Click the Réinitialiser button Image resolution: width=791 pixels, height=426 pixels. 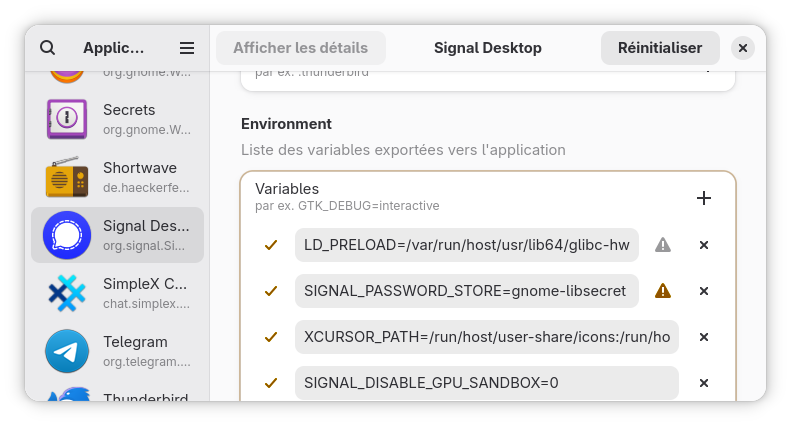(660, 48)
